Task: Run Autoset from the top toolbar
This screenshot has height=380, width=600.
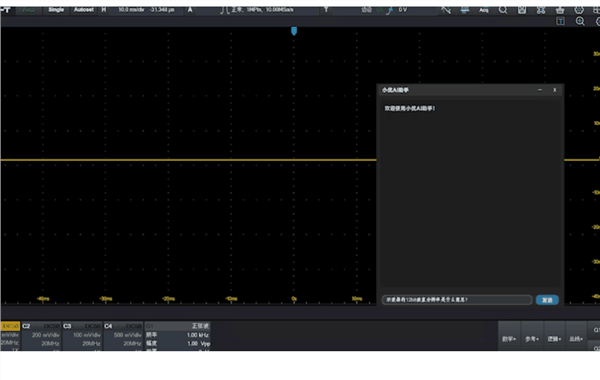Action: (83, 10)
